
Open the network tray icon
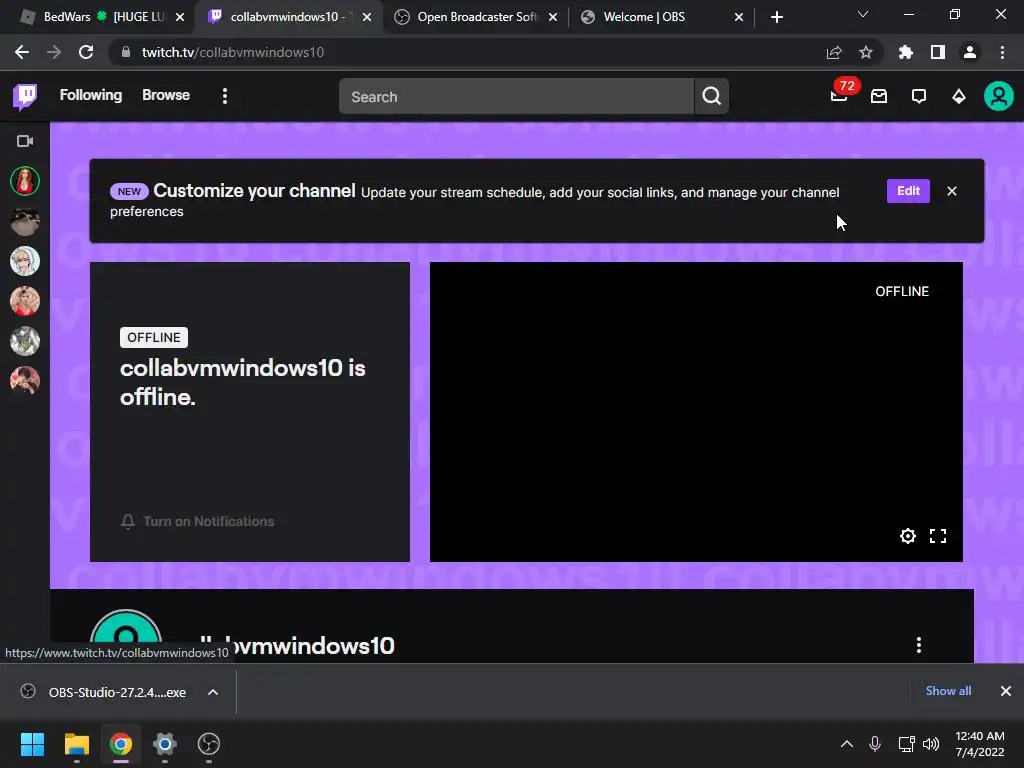(x=906, y=744)
